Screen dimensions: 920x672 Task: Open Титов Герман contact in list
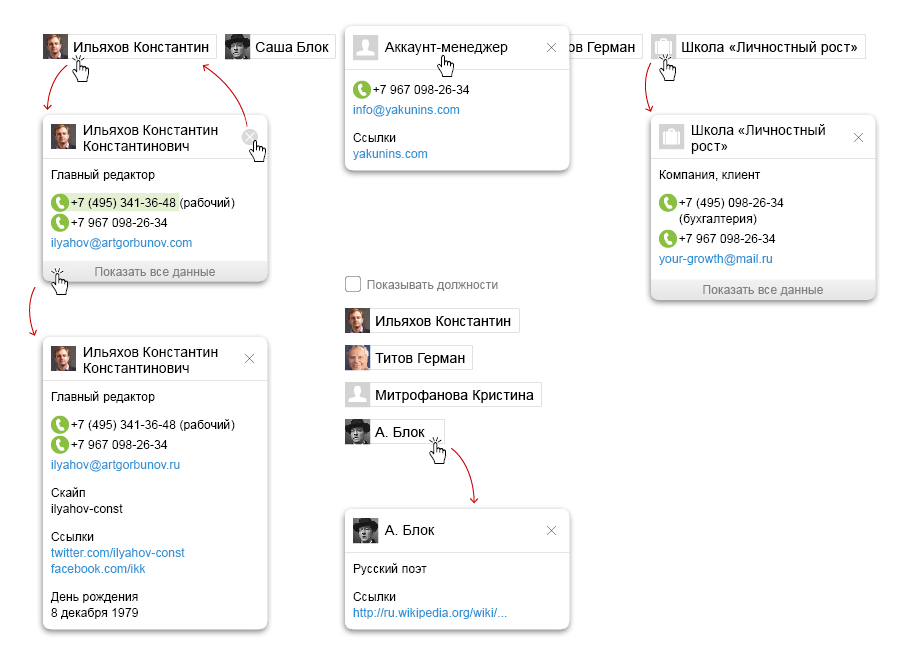click(x=409, y=358)
